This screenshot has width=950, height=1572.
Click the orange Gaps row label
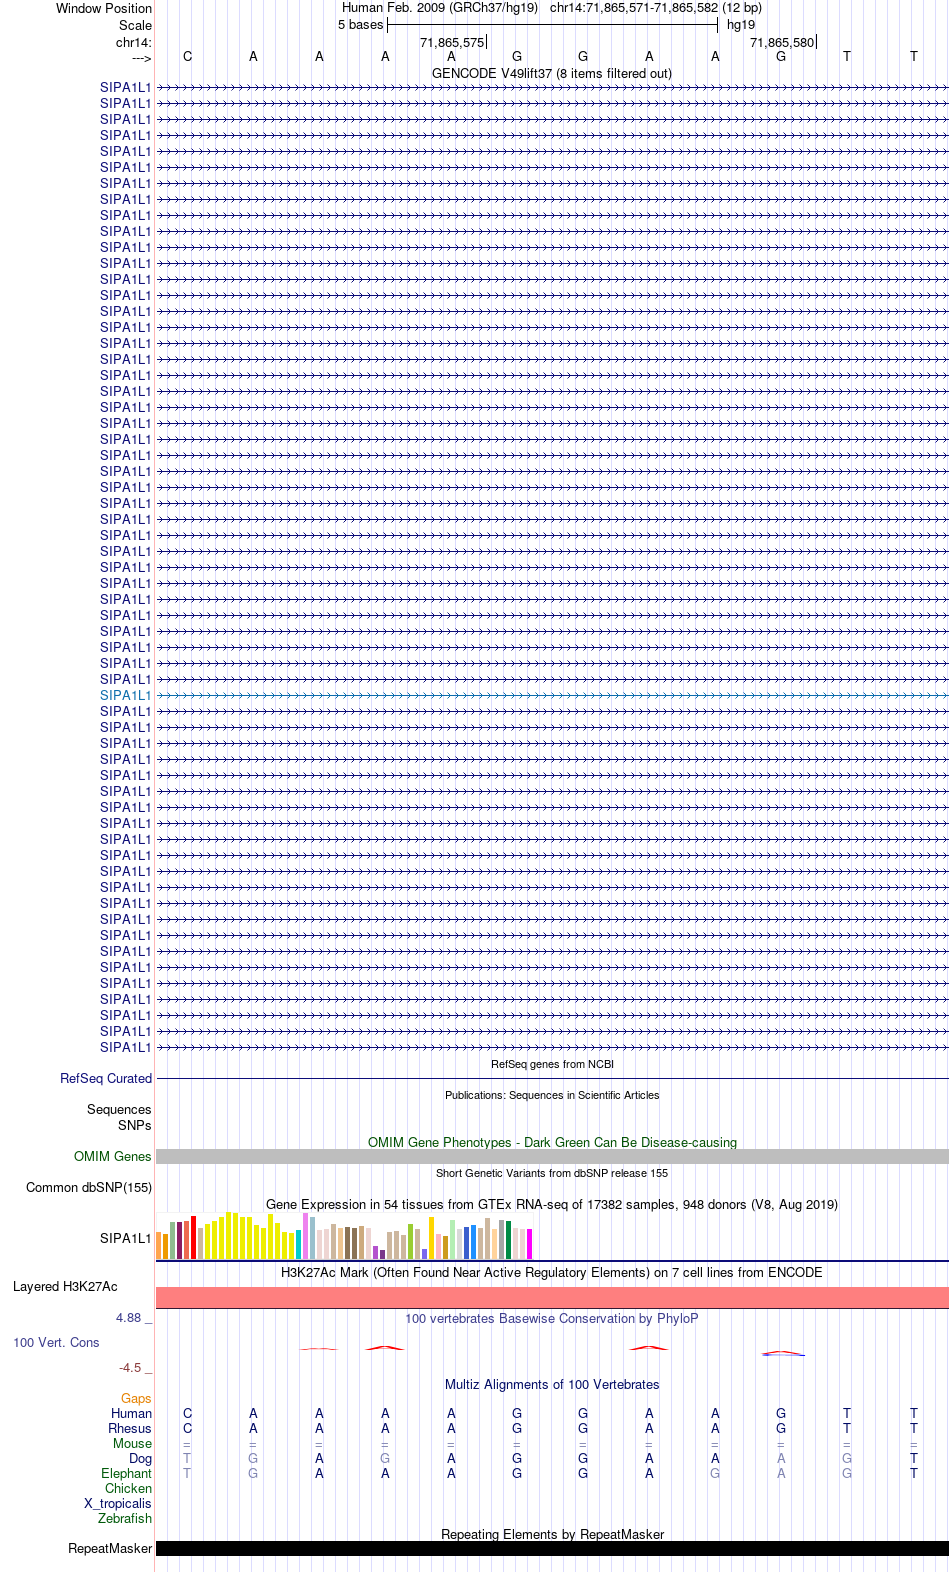(136, 1398)
